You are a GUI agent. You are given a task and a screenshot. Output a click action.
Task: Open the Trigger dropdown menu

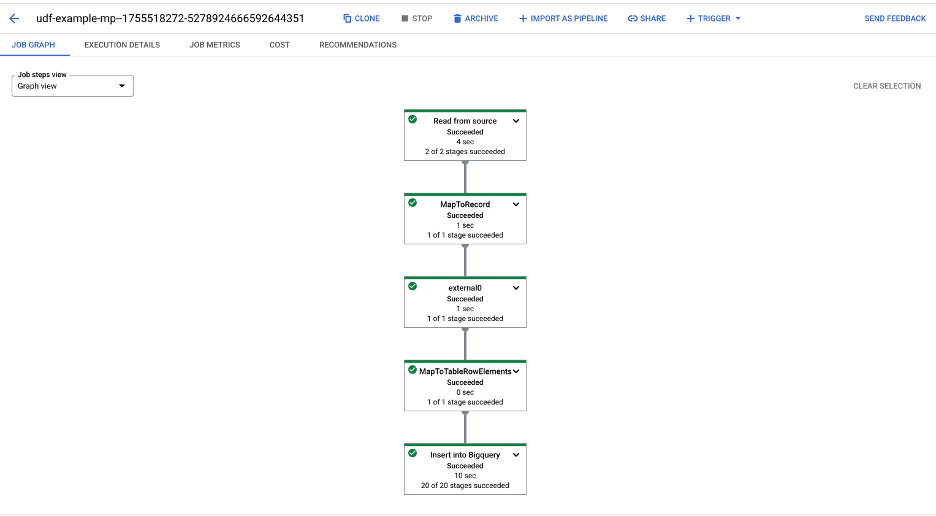point(713,18)
